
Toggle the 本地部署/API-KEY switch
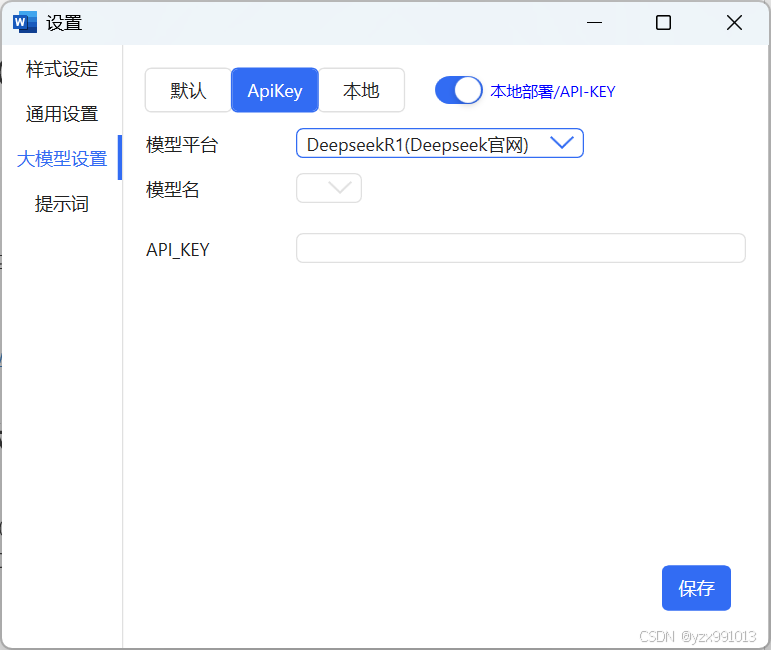click(458, 90)
